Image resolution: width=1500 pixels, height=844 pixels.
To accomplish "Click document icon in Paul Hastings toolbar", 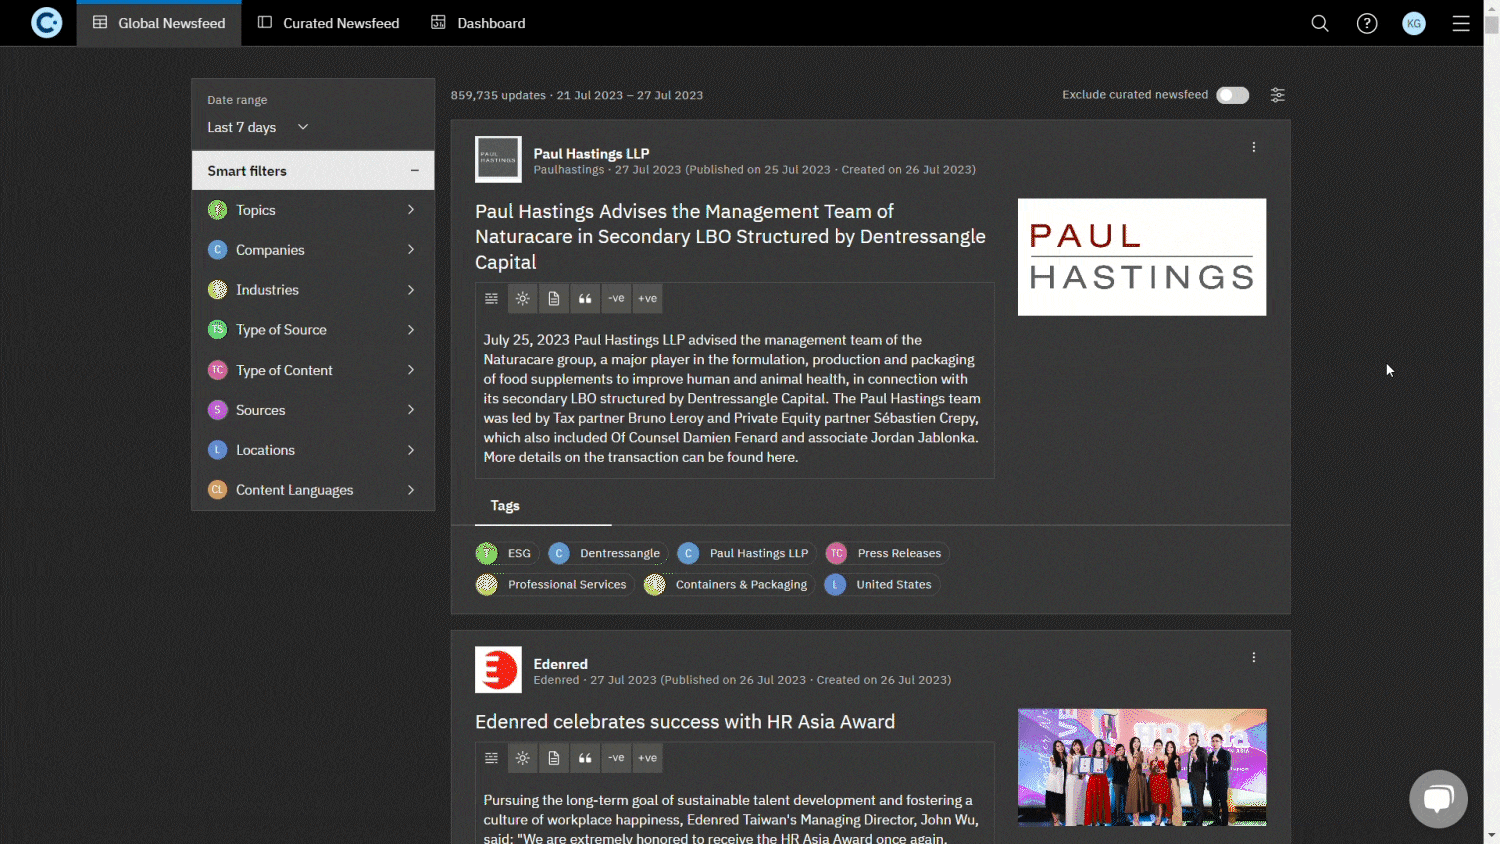I will (x=553, y=298).
